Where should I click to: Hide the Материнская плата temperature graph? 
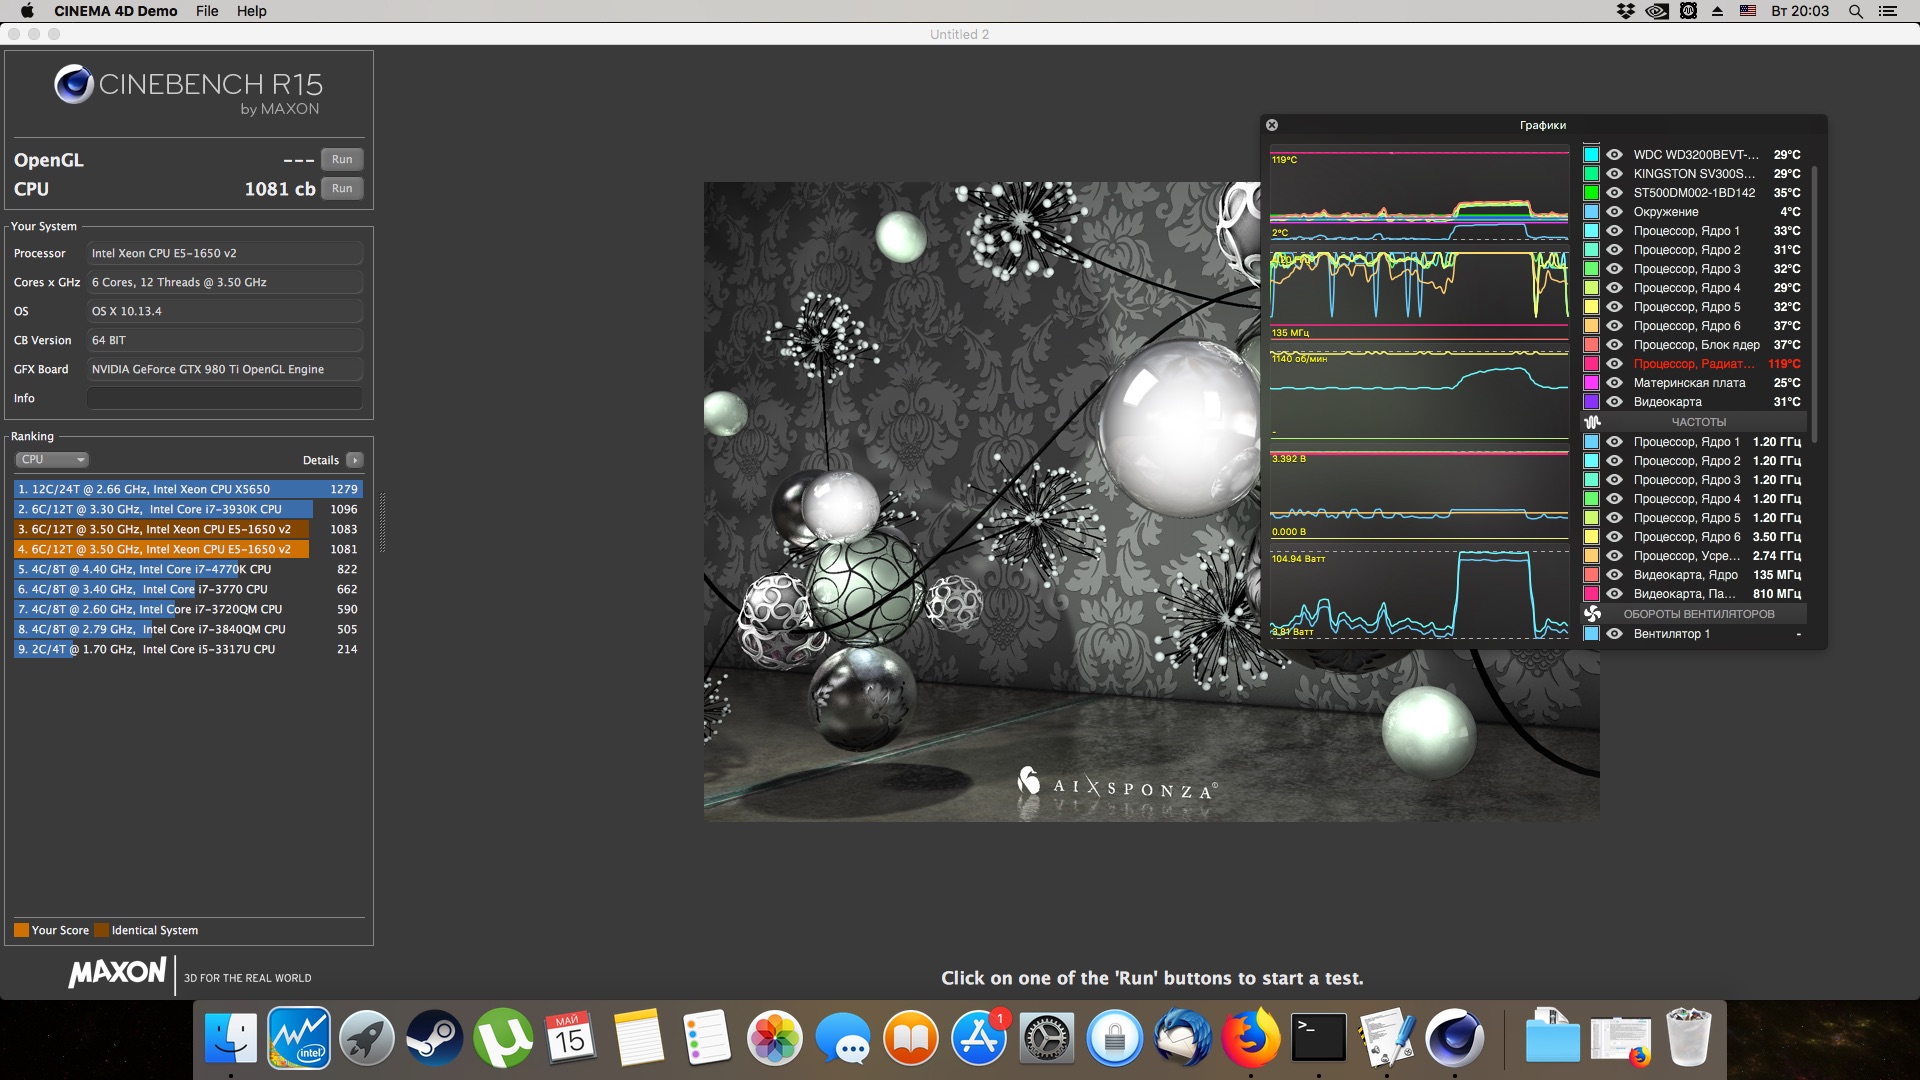1614,383
